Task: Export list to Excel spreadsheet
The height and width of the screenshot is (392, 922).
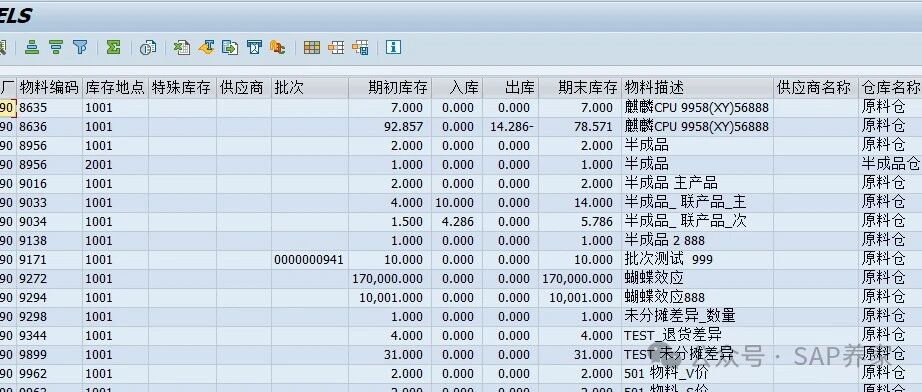Action: 182,48
